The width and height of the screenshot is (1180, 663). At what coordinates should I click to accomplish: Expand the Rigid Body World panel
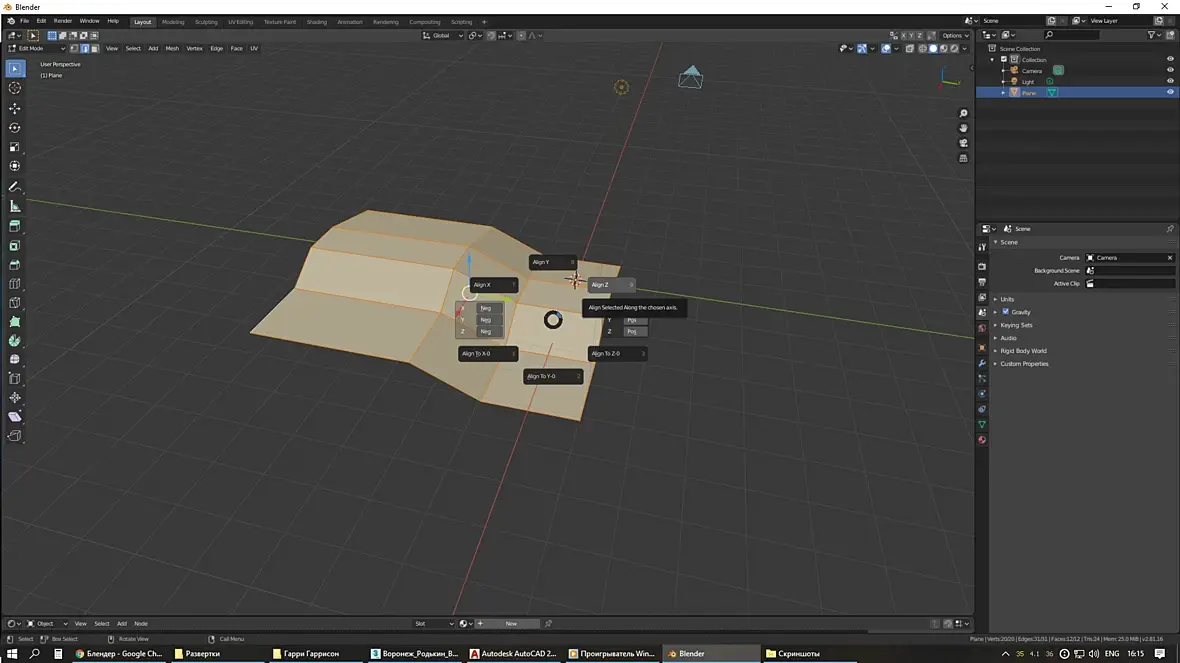(x=1022, y=351)
